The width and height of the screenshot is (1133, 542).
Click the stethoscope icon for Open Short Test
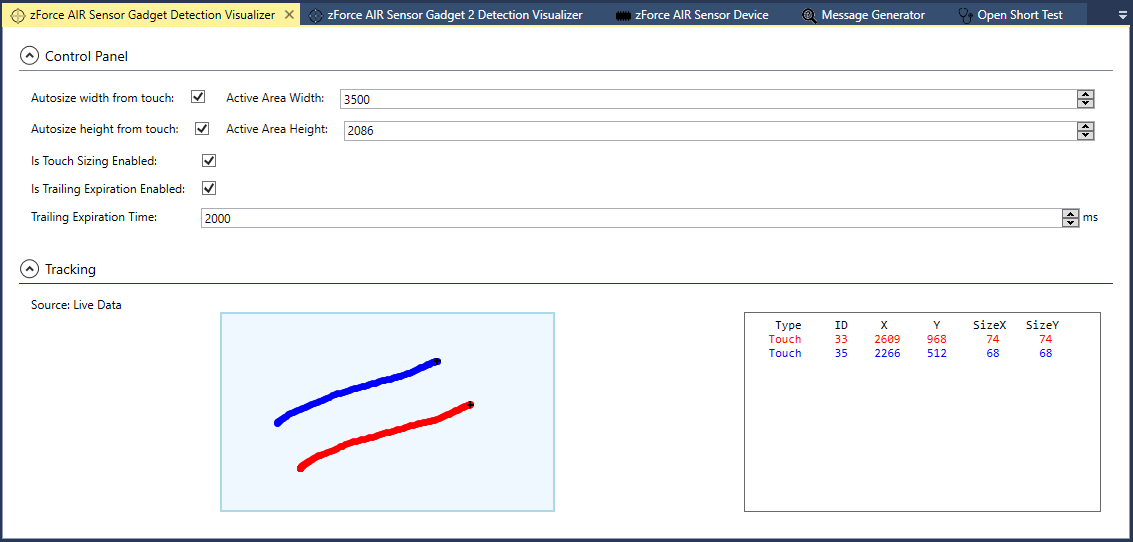tap(965, 15)
